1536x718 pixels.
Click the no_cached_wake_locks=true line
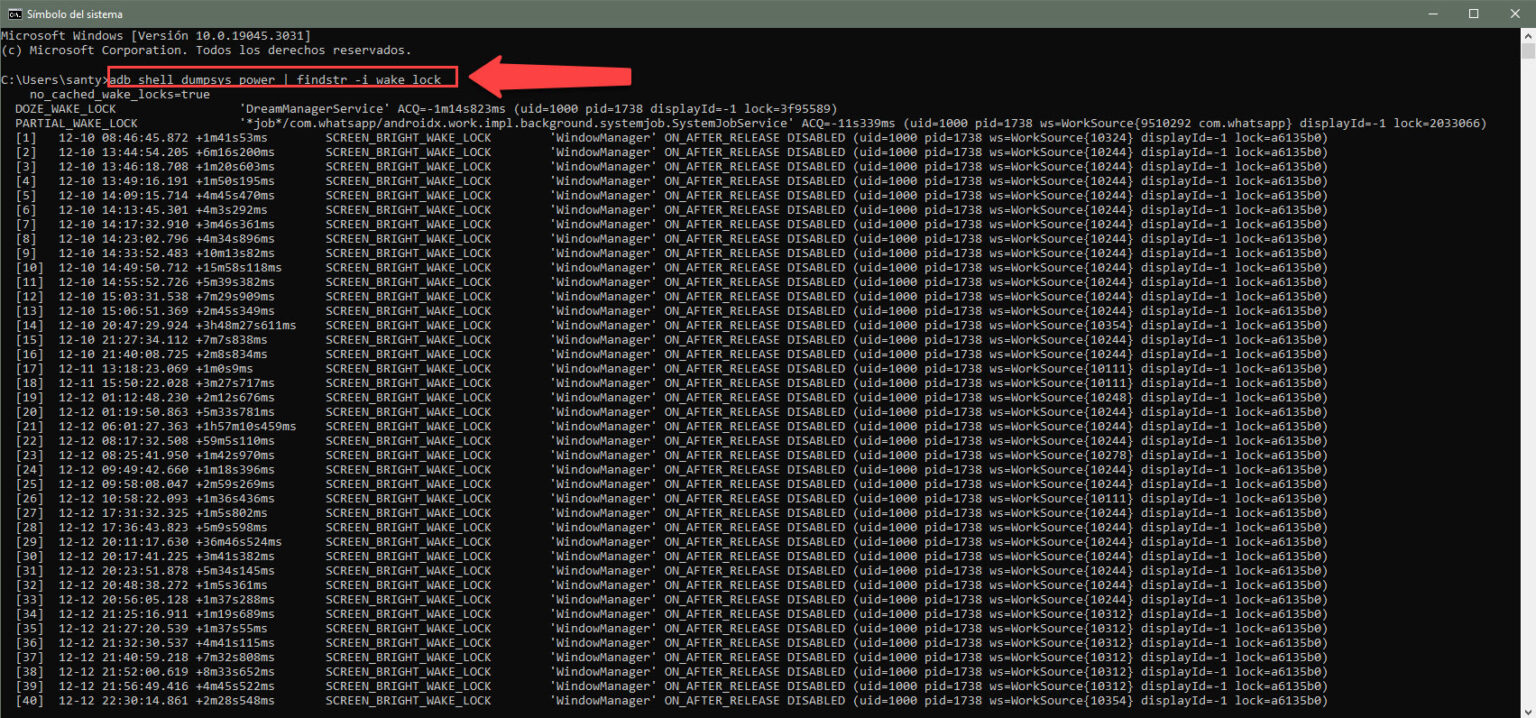coord(120,94)
